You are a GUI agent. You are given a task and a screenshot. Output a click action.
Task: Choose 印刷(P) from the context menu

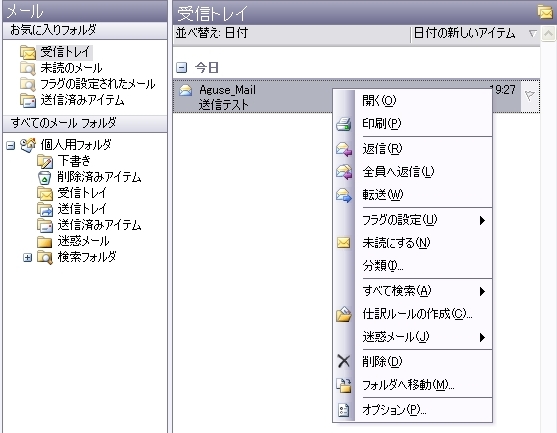pos(412,124)
